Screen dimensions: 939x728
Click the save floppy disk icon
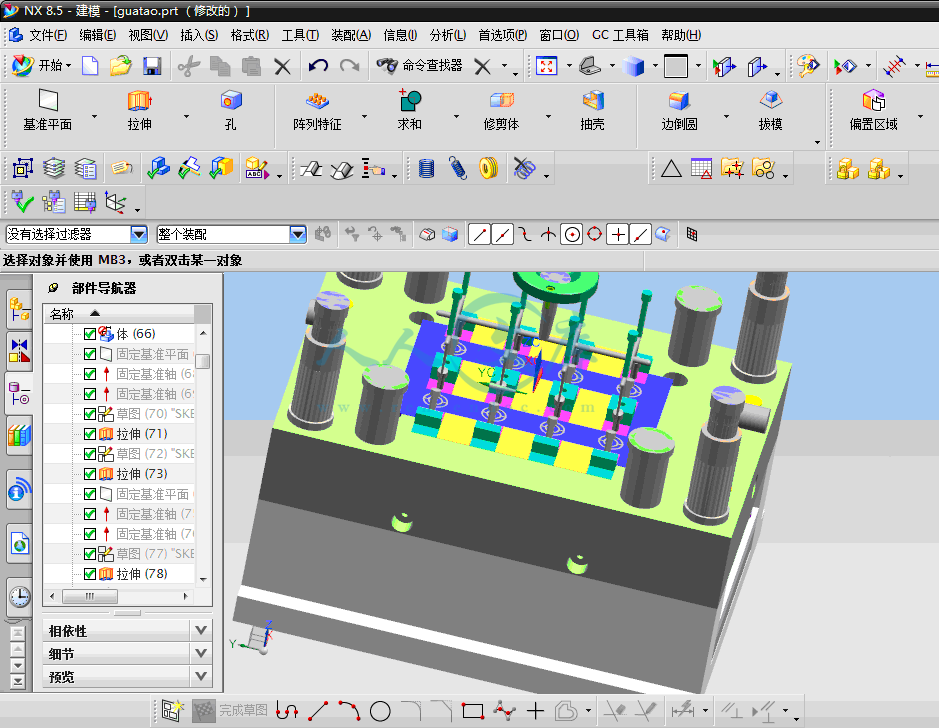point(153,65)
